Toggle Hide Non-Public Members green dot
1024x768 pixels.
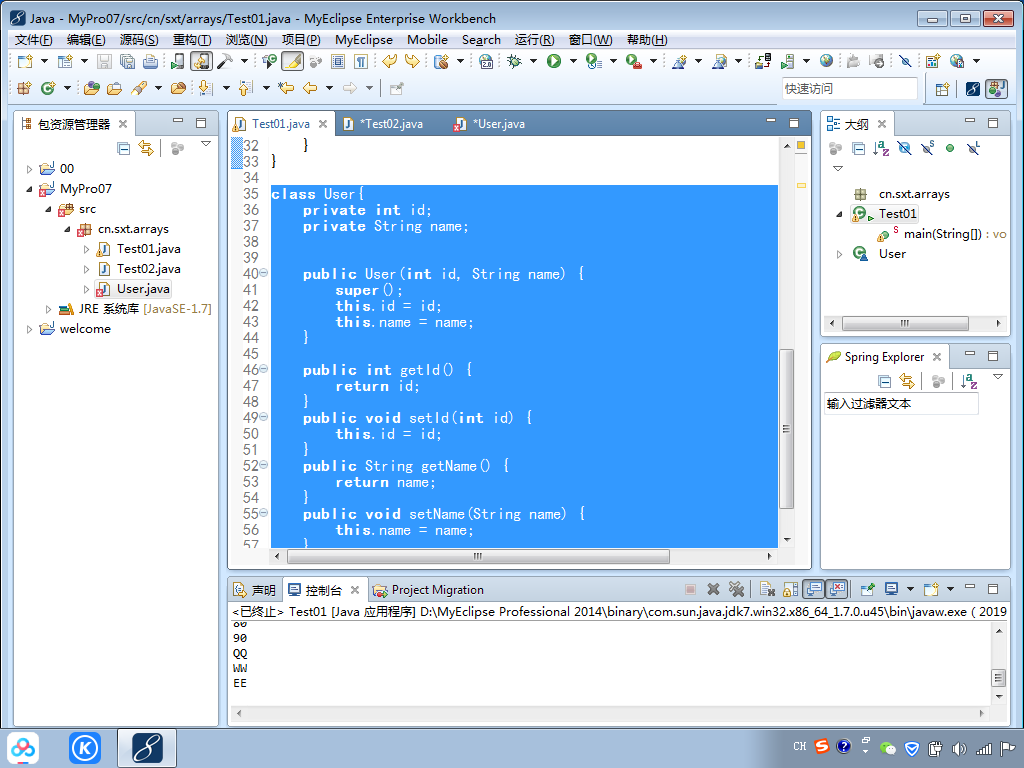coord(950,148)
